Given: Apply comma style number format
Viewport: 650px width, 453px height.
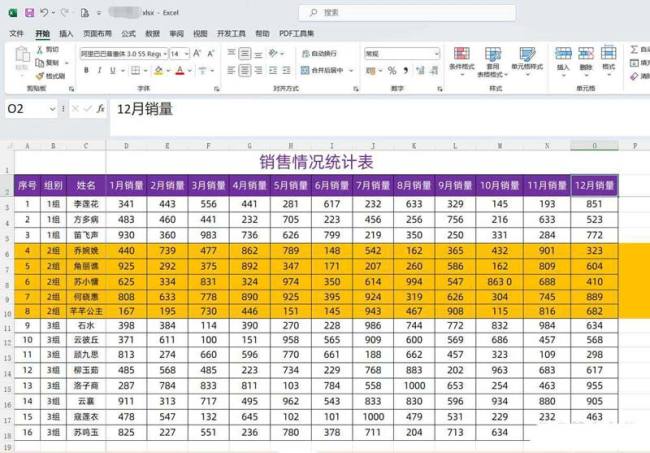Looking at the screenshot, I should (x=405, y=71).
